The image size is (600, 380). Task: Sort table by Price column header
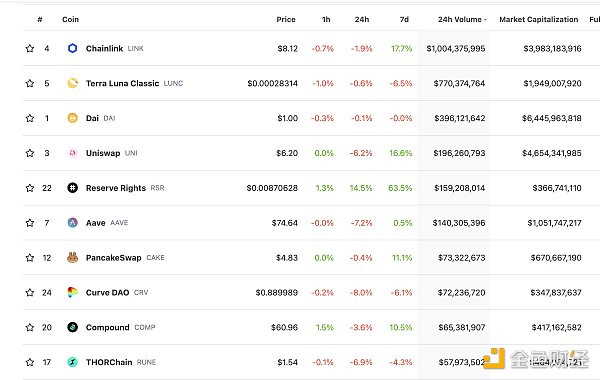(x=286, y=20)
